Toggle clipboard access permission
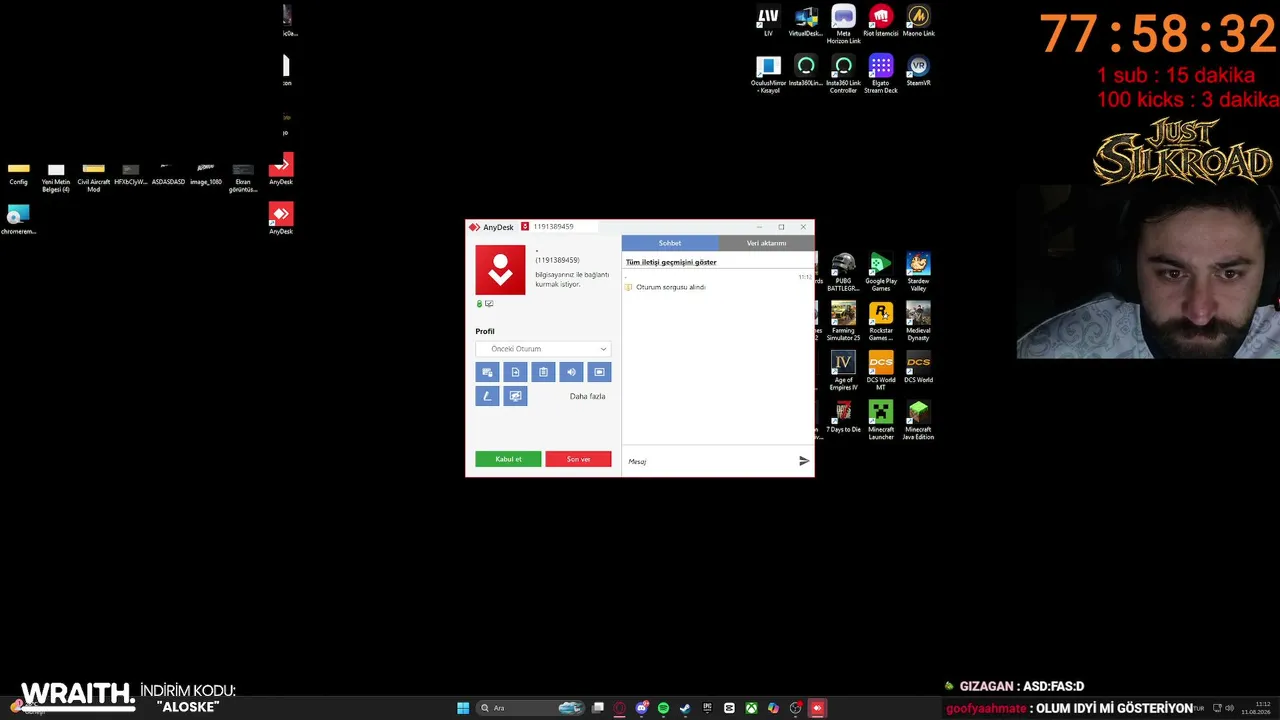The width and height of the screenshot is (1280, 720). click(543, 372)
